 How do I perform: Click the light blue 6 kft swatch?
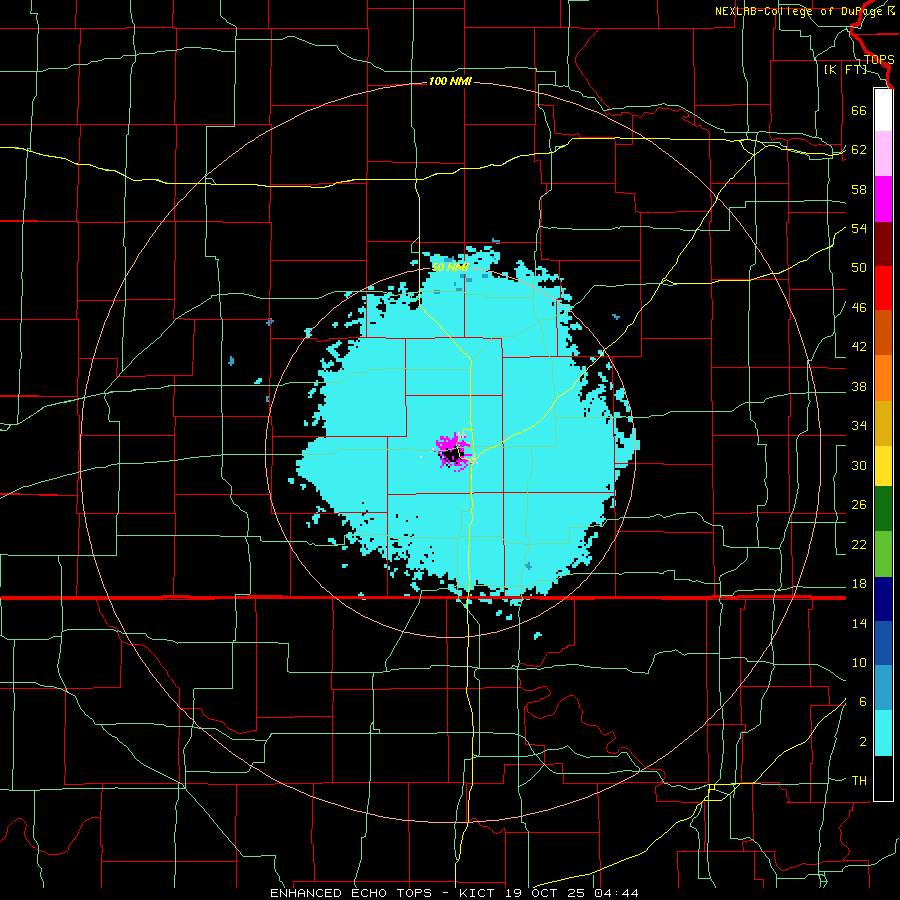(x=883, y=689)
